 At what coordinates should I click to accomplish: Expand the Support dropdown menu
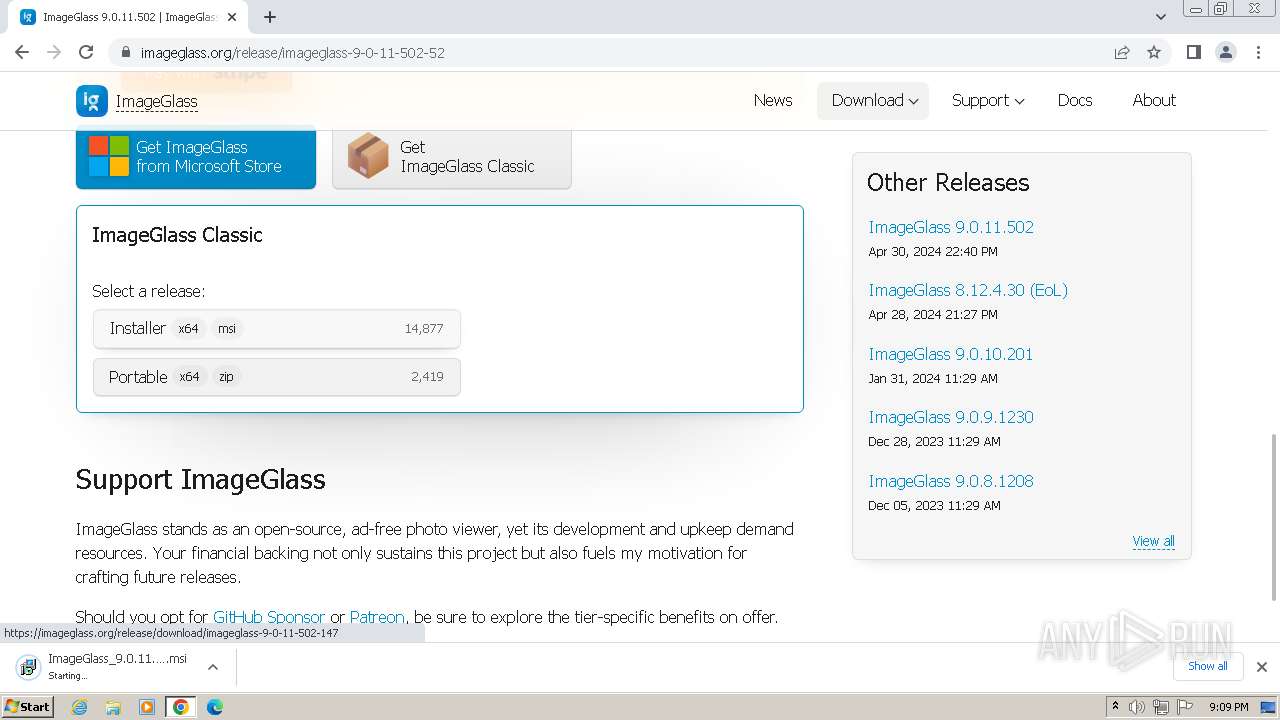coord(988,100)
